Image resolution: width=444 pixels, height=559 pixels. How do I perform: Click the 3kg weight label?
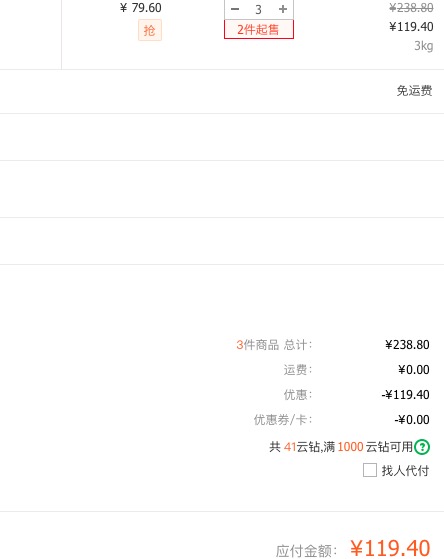click(x=424, y=46)
